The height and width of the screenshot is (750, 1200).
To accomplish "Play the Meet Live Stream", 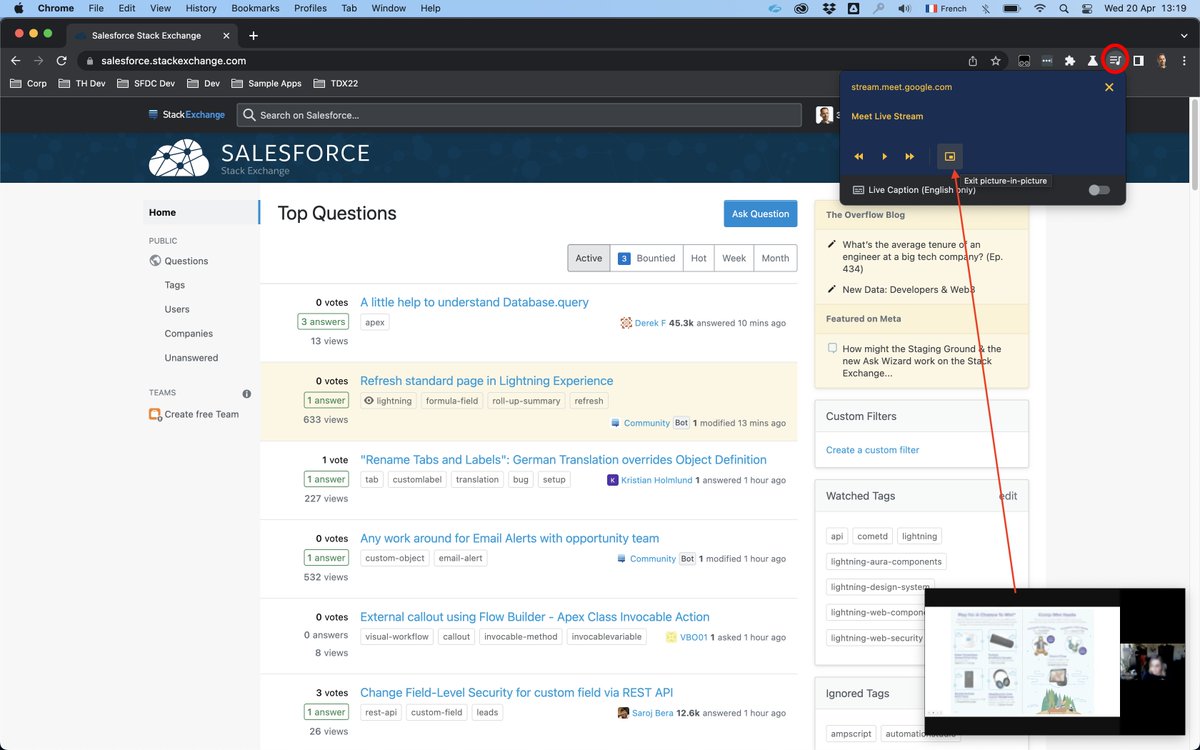I will (x=884, y=157).
